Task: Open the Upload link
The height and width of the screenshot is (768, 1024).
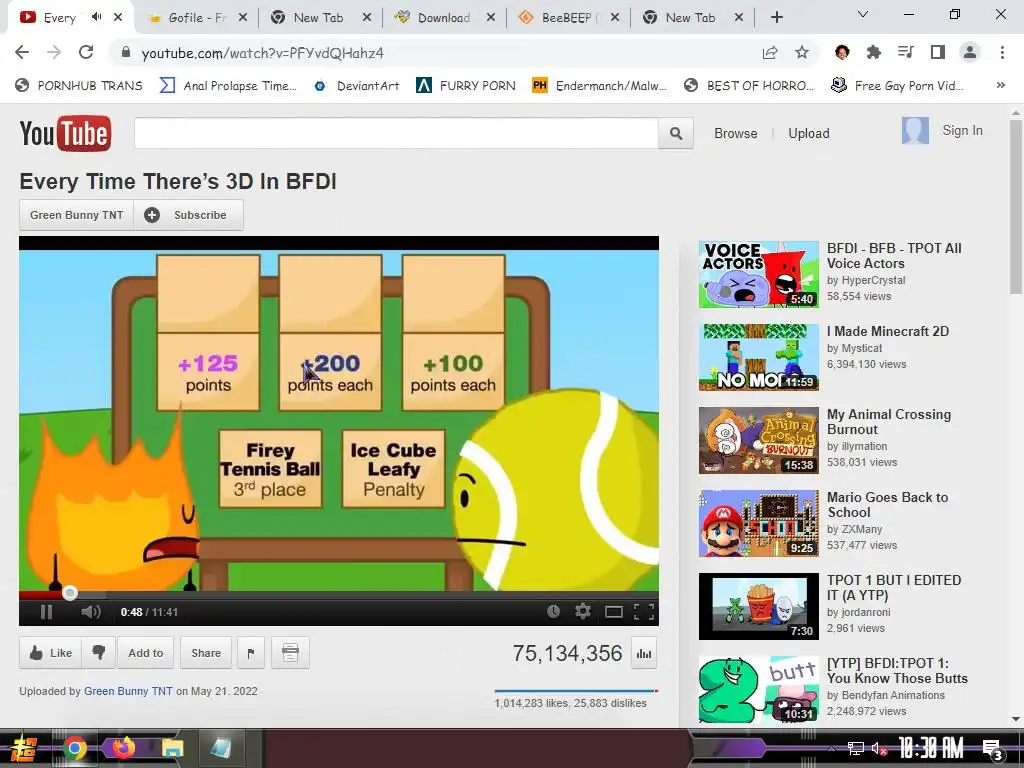Action: tap(808, 133)
